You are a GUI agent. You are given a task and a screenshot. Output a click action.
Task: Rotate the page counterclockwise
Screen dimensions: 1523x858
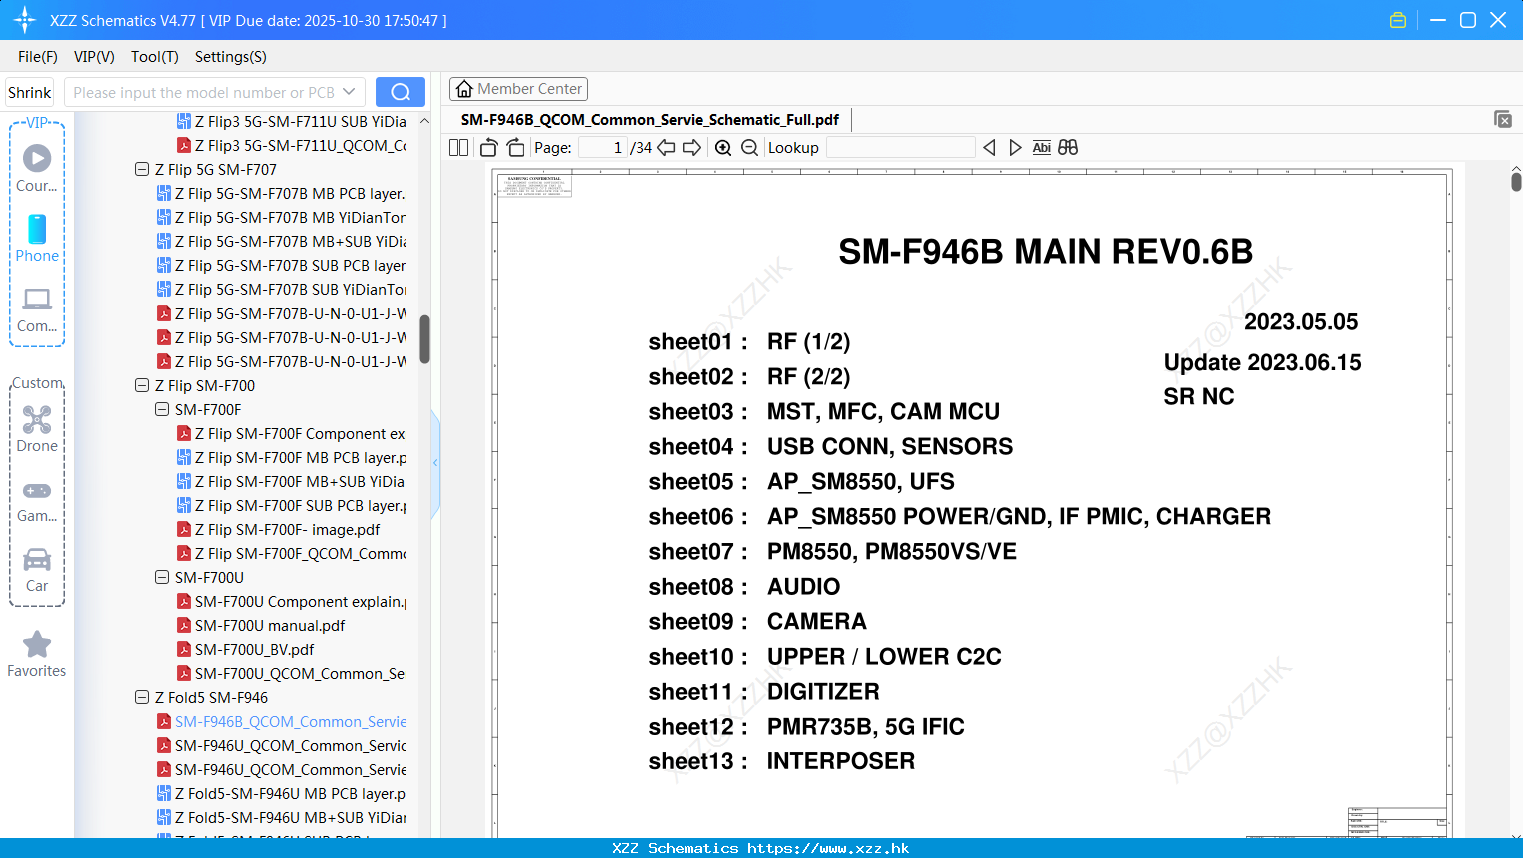point(488,148)
